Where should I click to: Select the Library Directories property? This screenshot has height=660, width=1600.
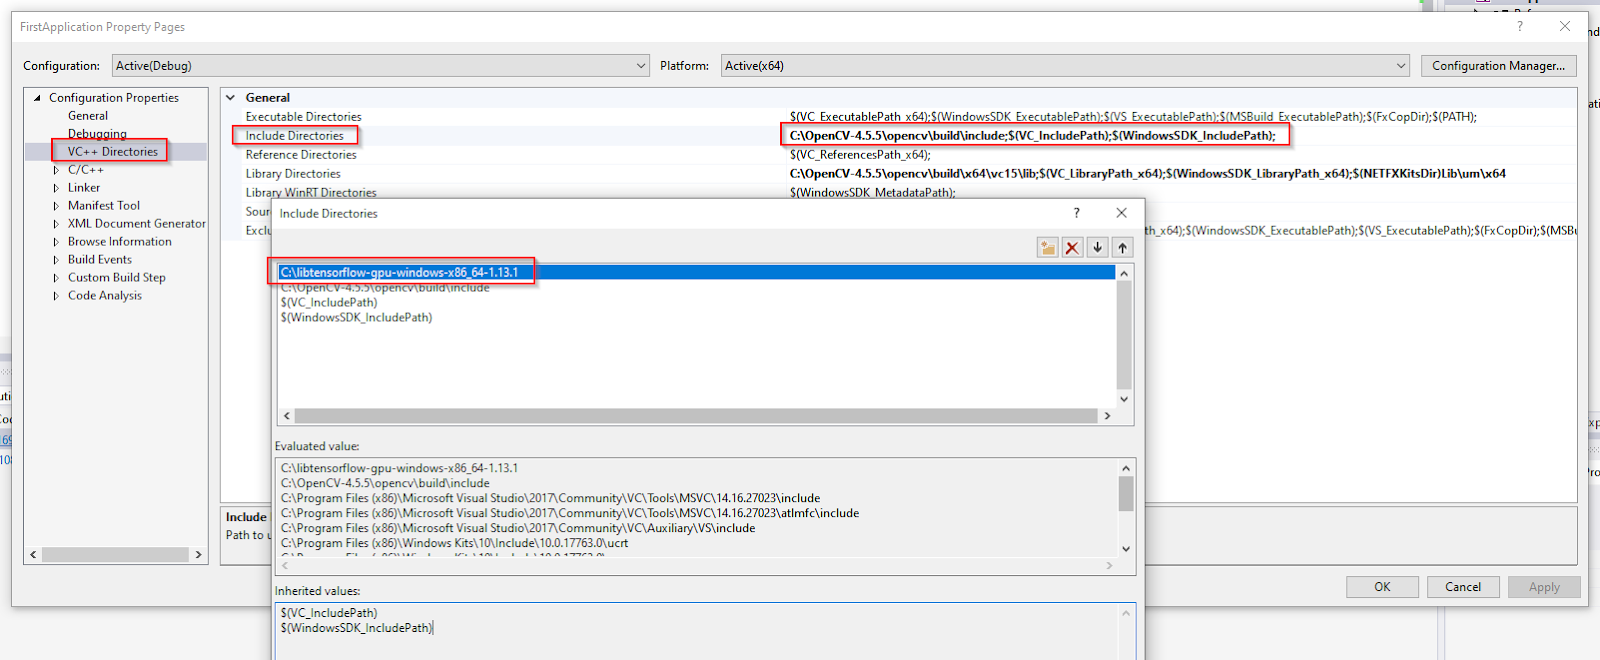pyautogui.click(x=293, y=174)
